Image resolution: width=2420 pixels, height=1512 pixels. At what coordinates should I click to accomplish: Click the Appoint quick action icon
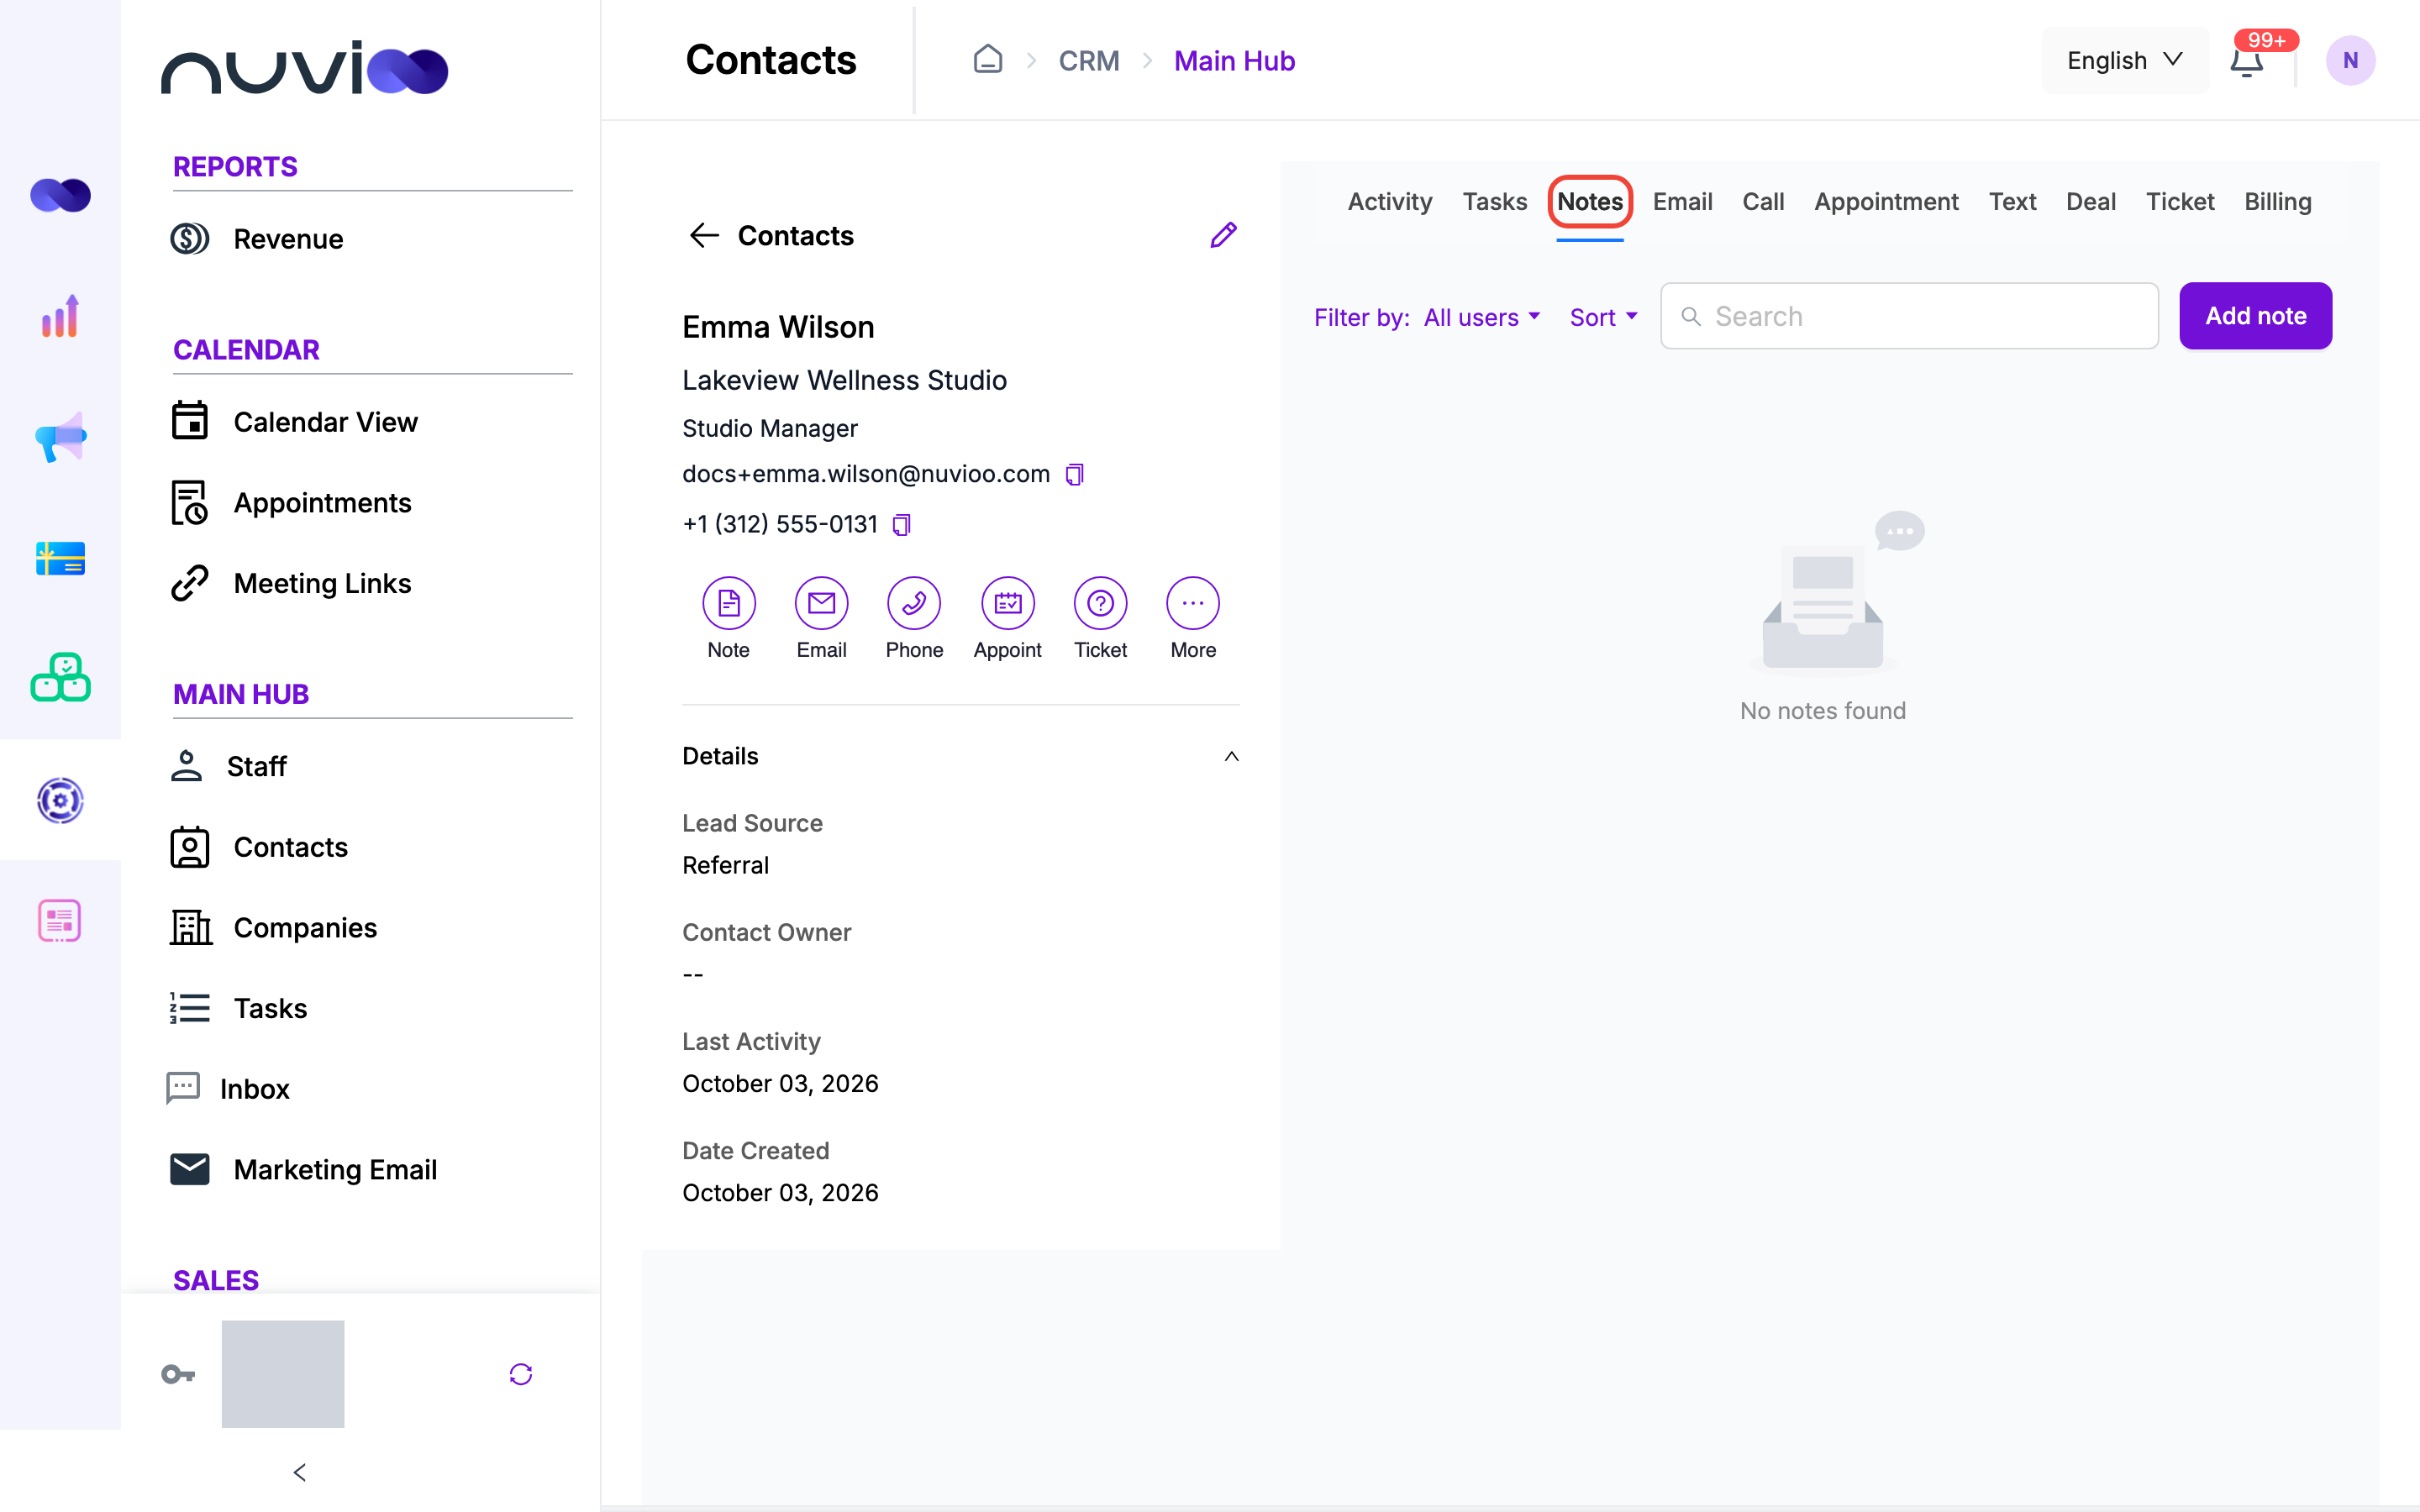pos(1007,603)
